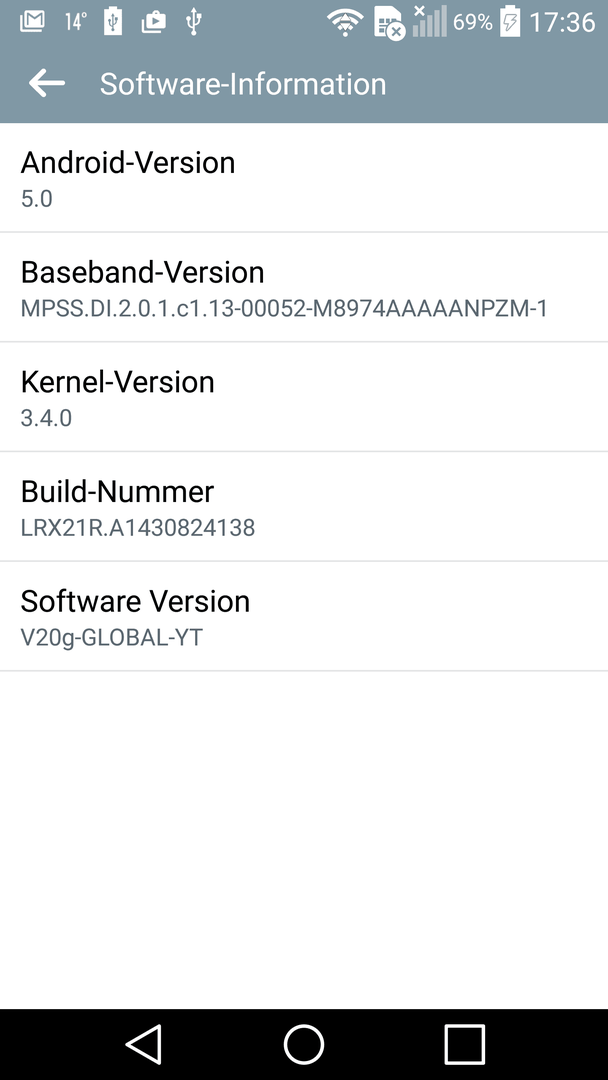The image size is (608, 1080).
Task: Select the Android-Version entry
Action: coord(304,178)
